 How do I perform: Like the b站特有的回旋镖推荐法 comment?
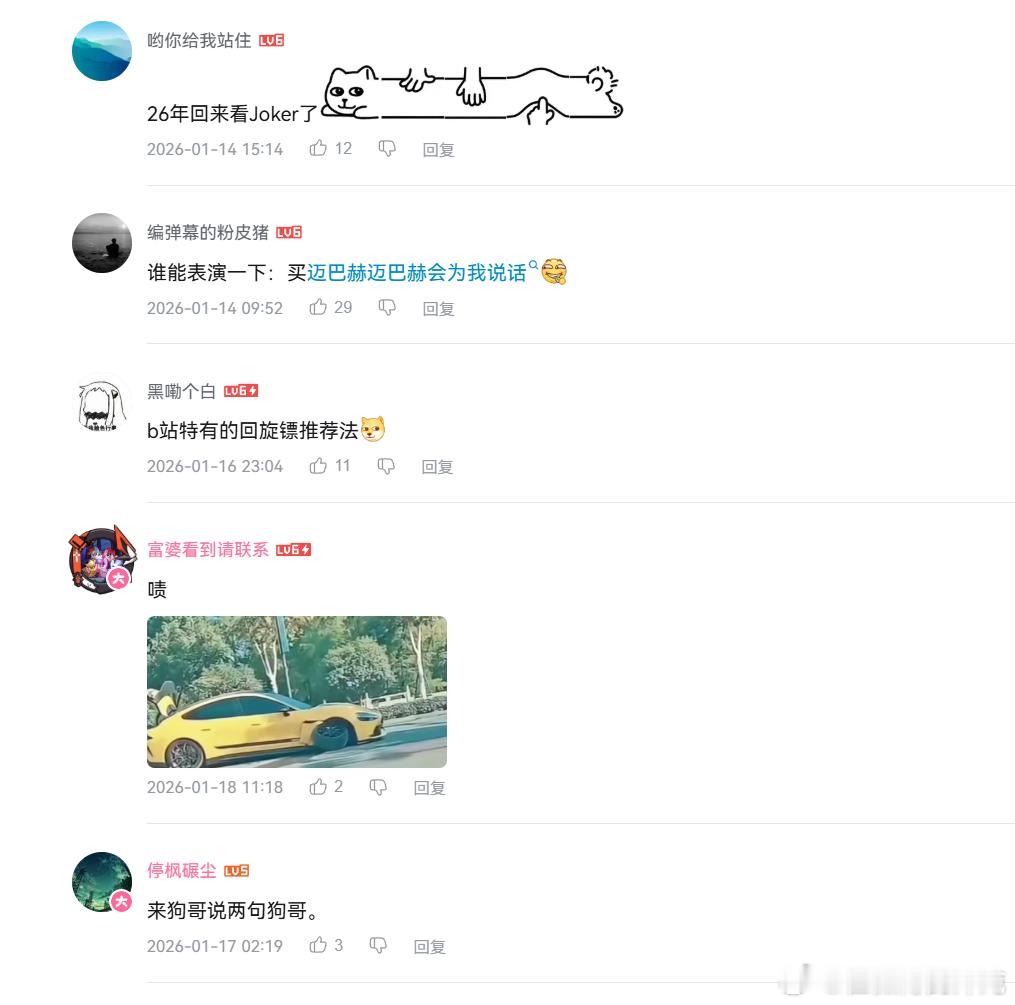[x=318, y=465]
